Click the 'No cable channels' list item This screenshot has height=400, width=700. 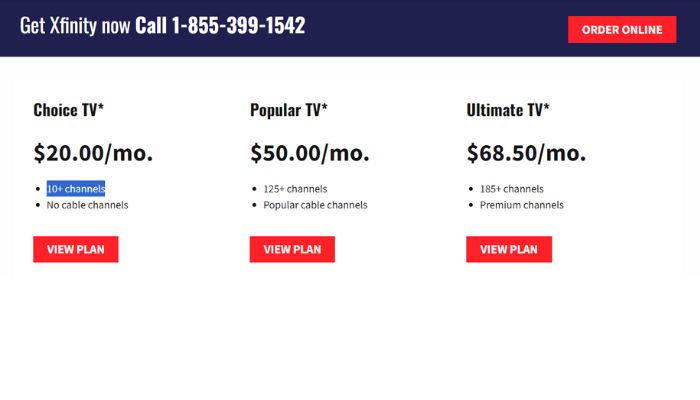[x=88, y=205]
